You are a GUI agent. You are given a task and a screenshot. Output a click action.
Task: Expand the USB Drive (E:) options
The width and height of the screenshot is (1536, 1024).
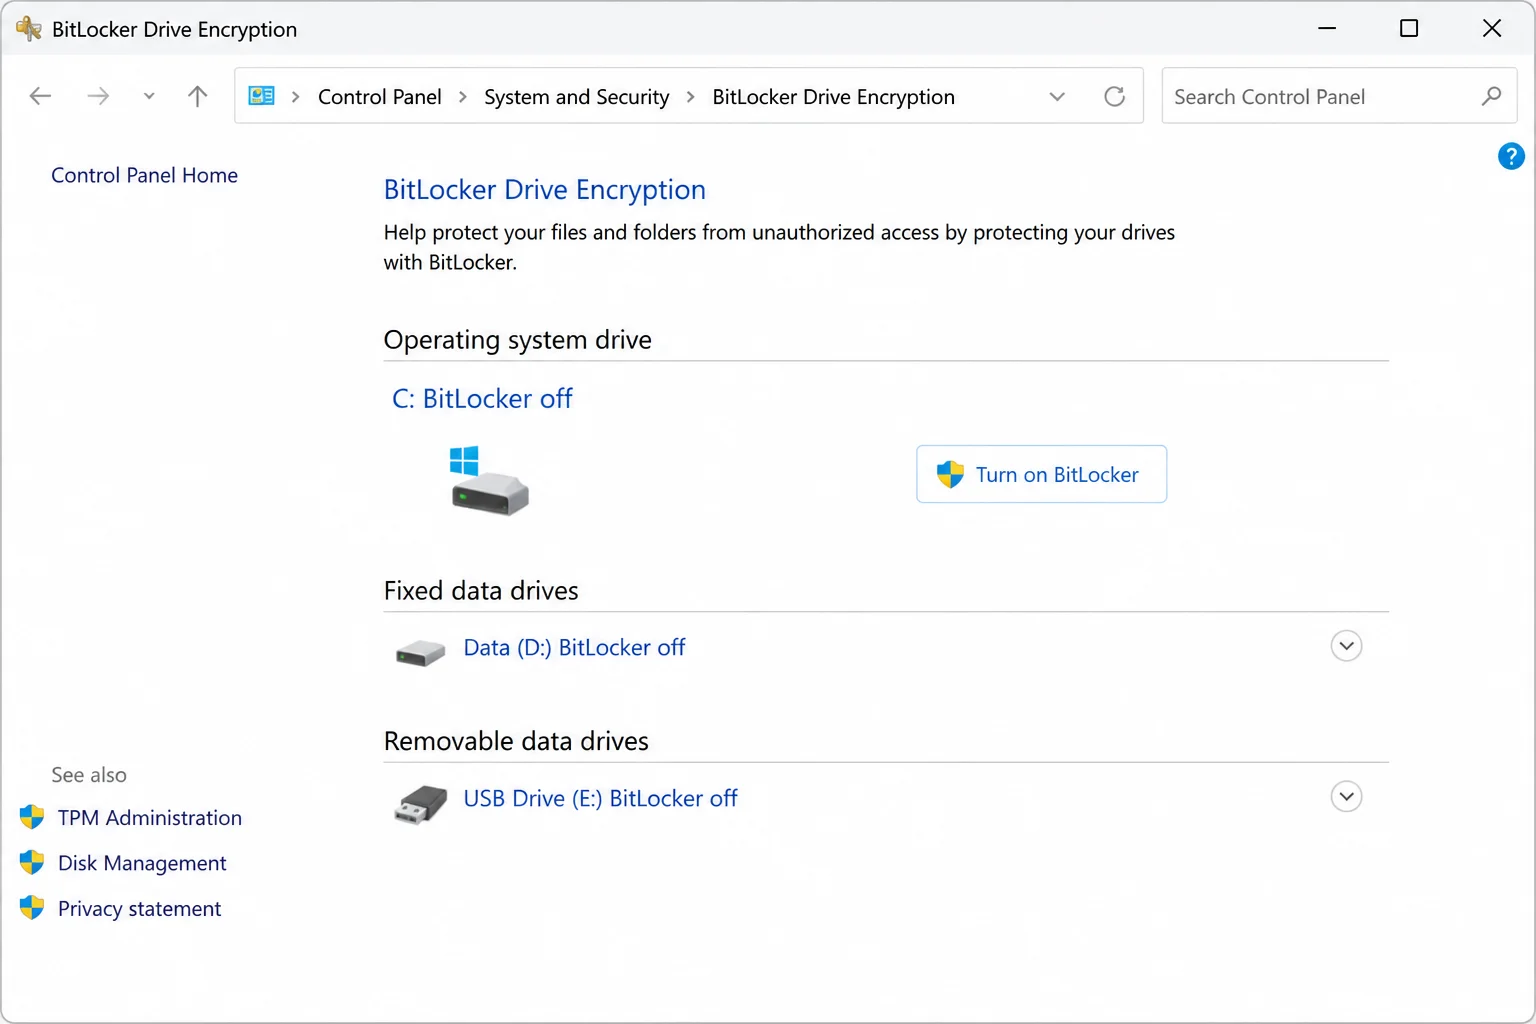coord(1347,797)
